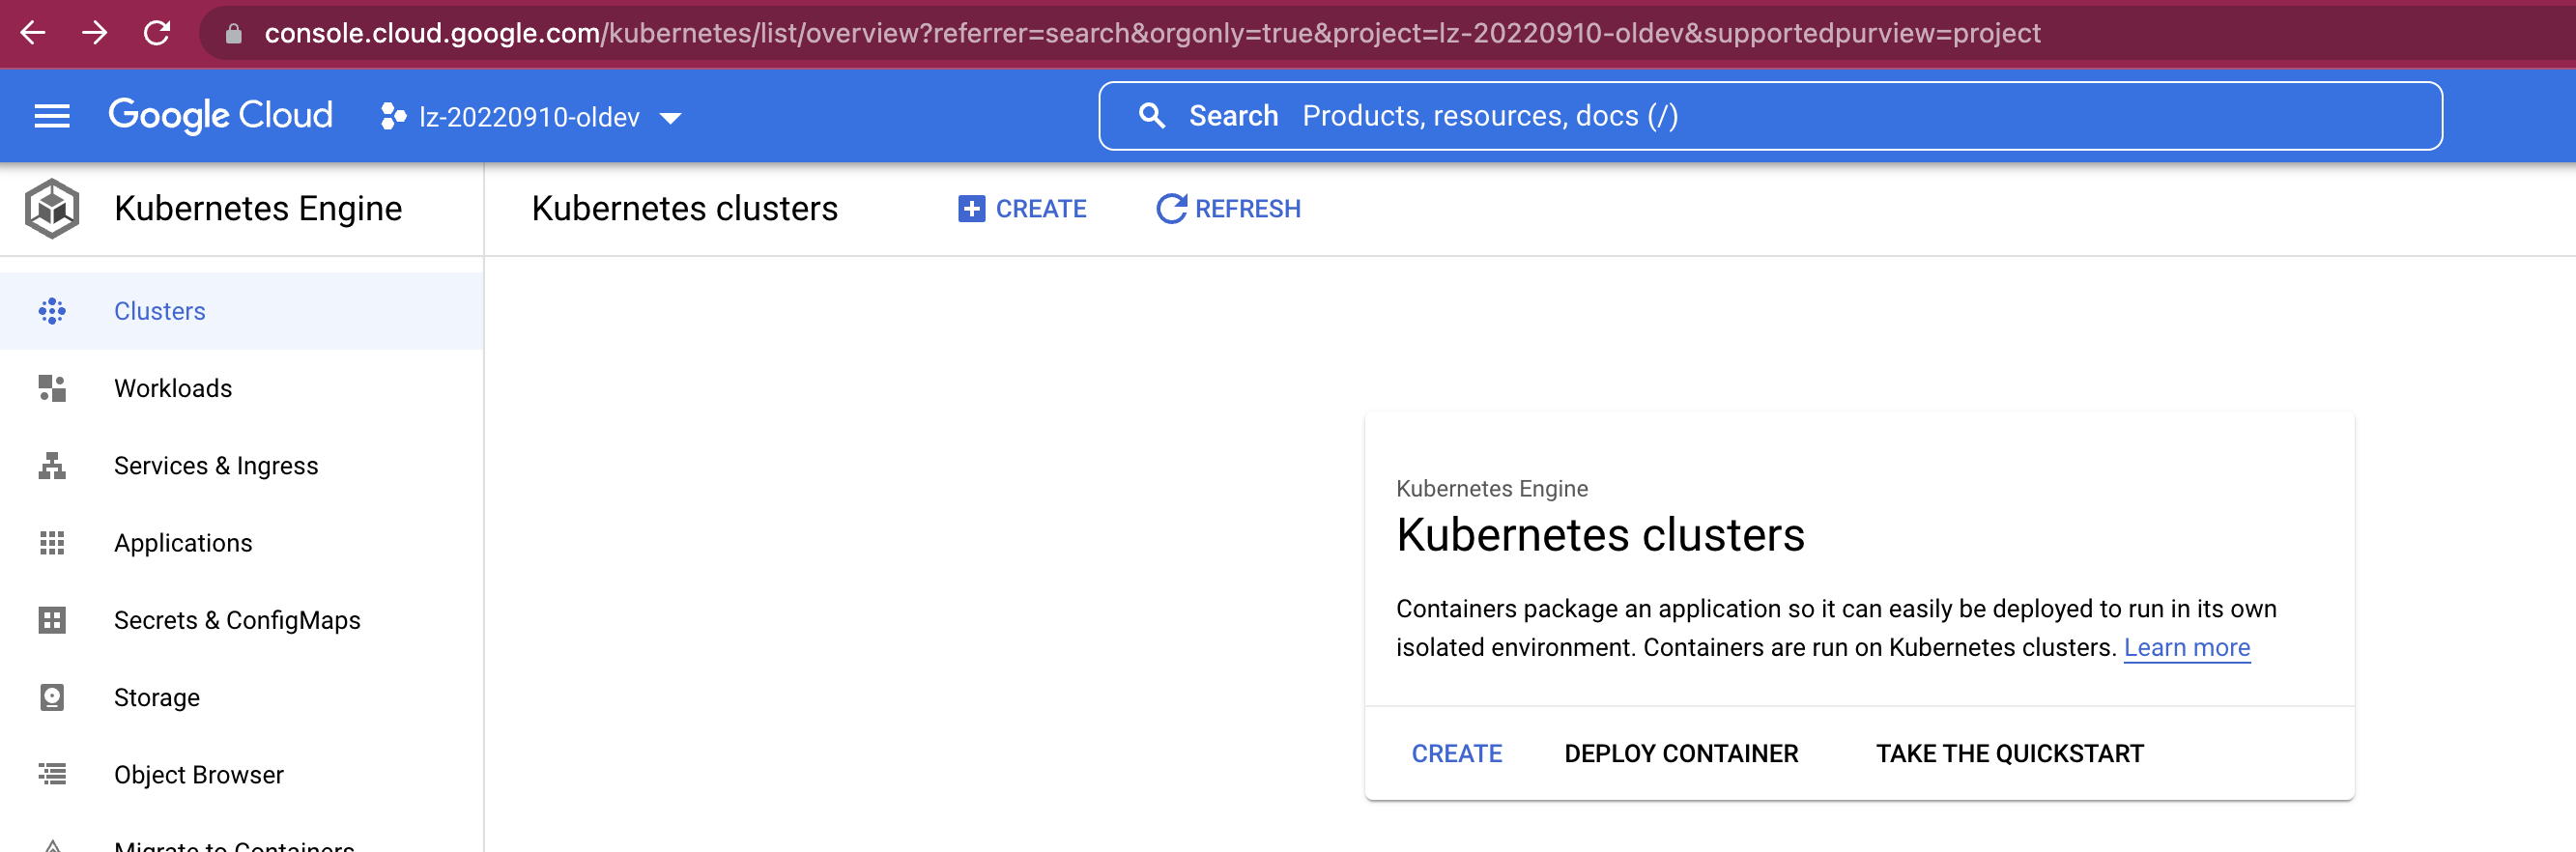Click the Storage disk icon

(x=52, y=697)
